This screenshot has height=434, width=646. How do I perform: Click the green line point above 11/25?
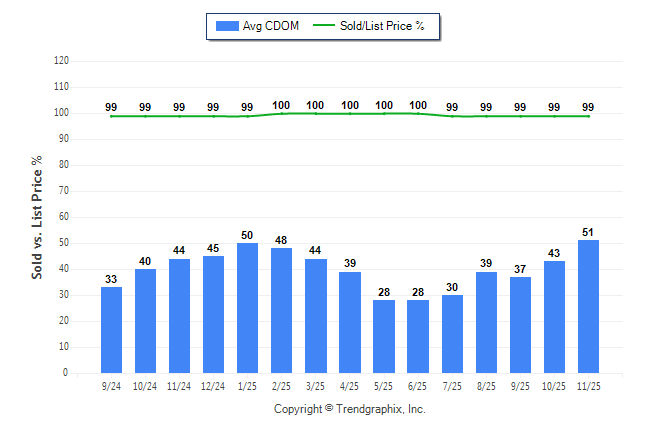tap(588, 116)
